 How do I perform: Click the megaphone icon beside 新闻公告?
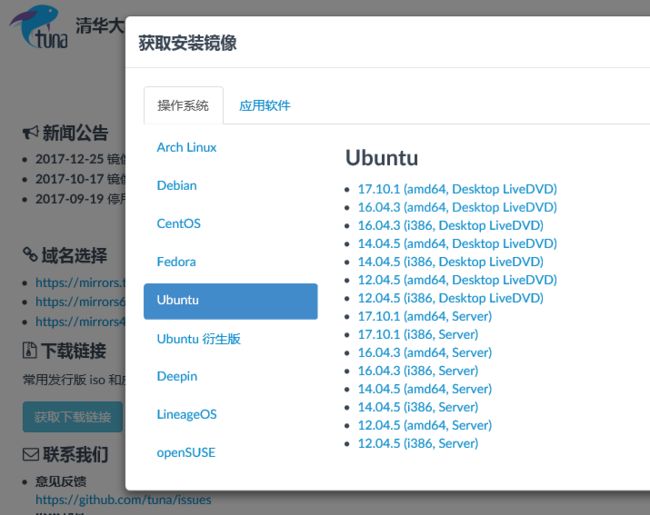pyautogui.click(x=30, y=133)
